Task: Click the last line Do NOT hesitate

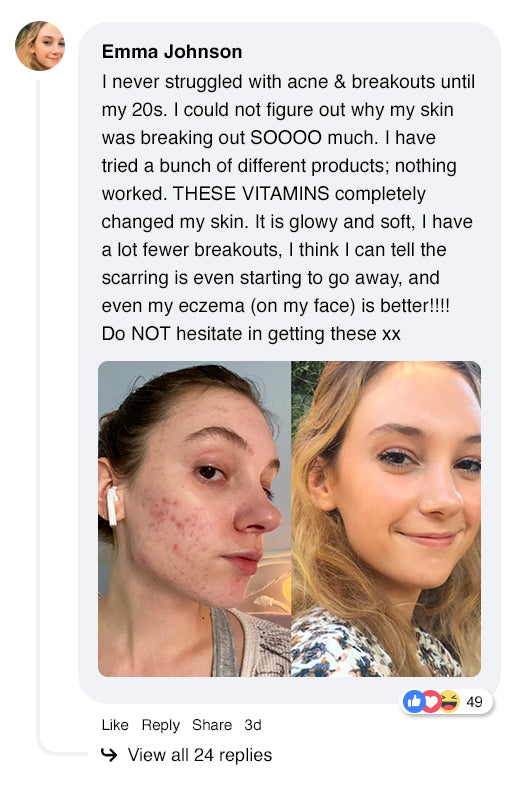Action: 251,334
